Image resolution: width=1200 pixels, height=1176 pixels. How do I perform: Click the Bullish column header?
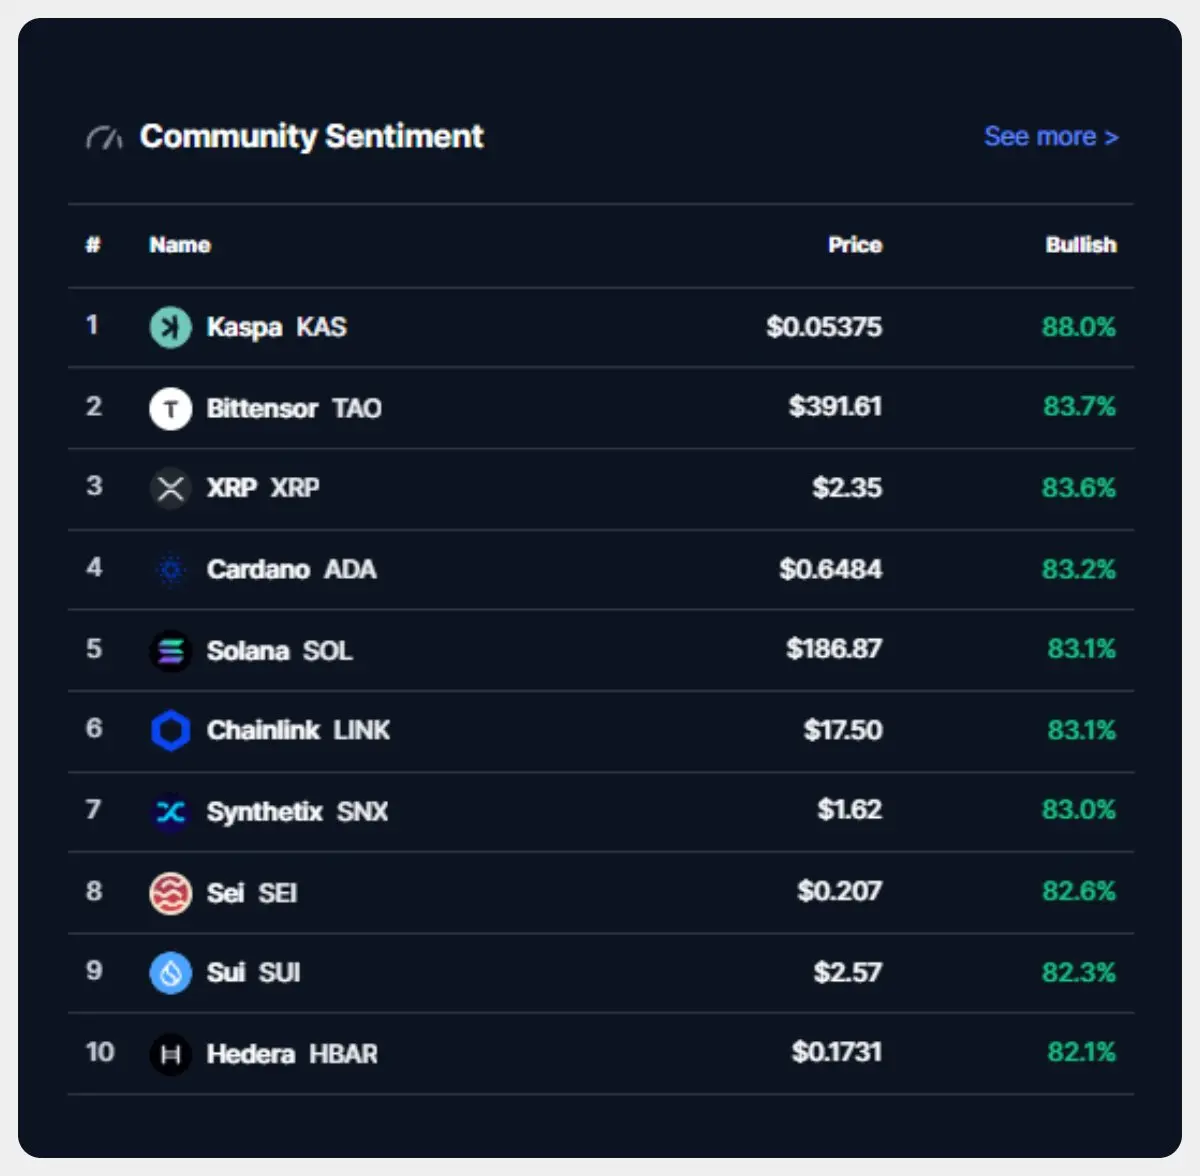(x=1081, y=245)
